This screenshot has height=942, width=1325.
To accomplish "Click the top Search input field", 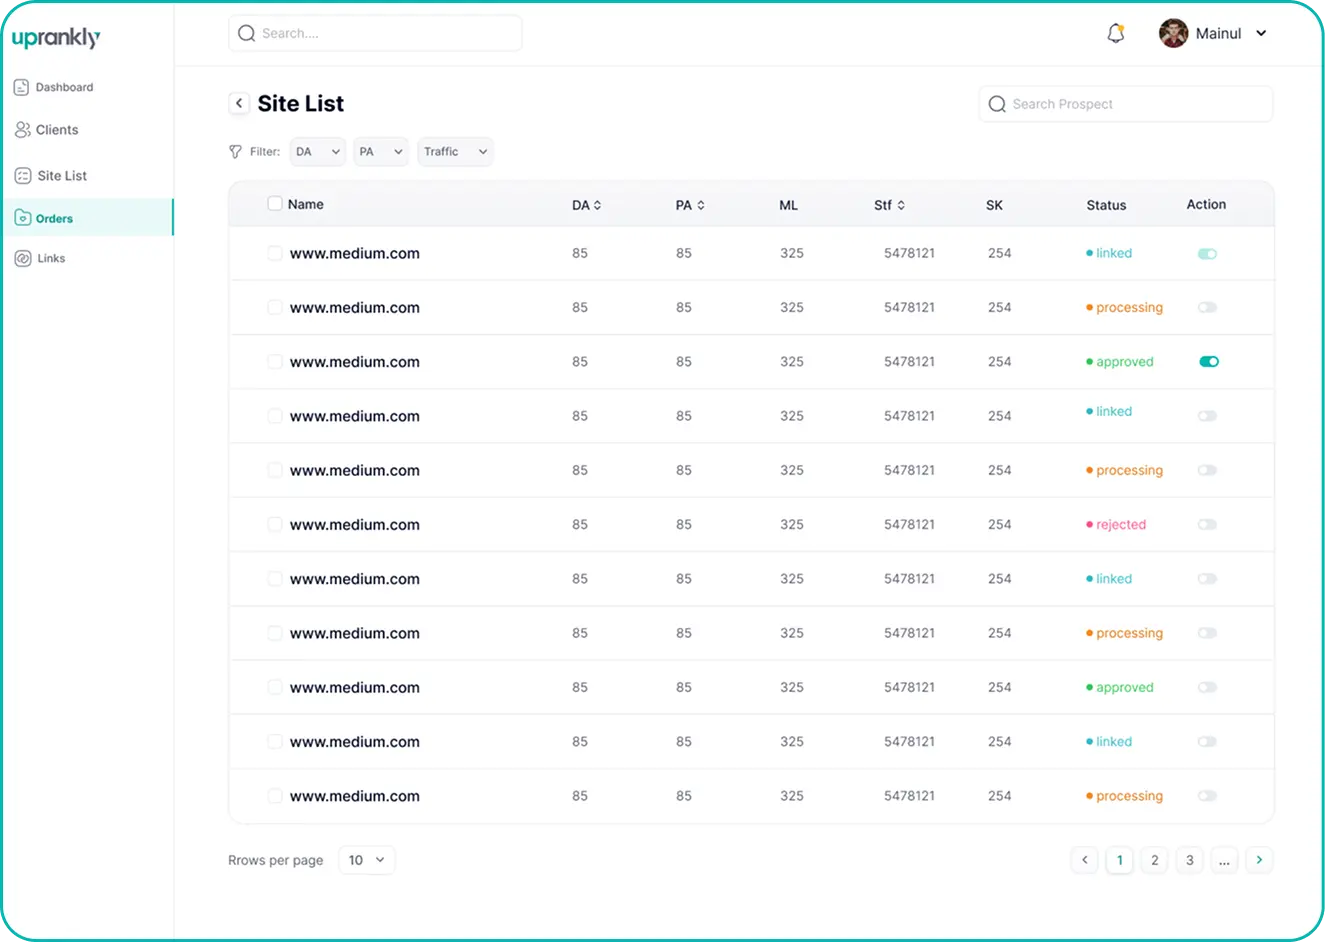I will (375, 33).
